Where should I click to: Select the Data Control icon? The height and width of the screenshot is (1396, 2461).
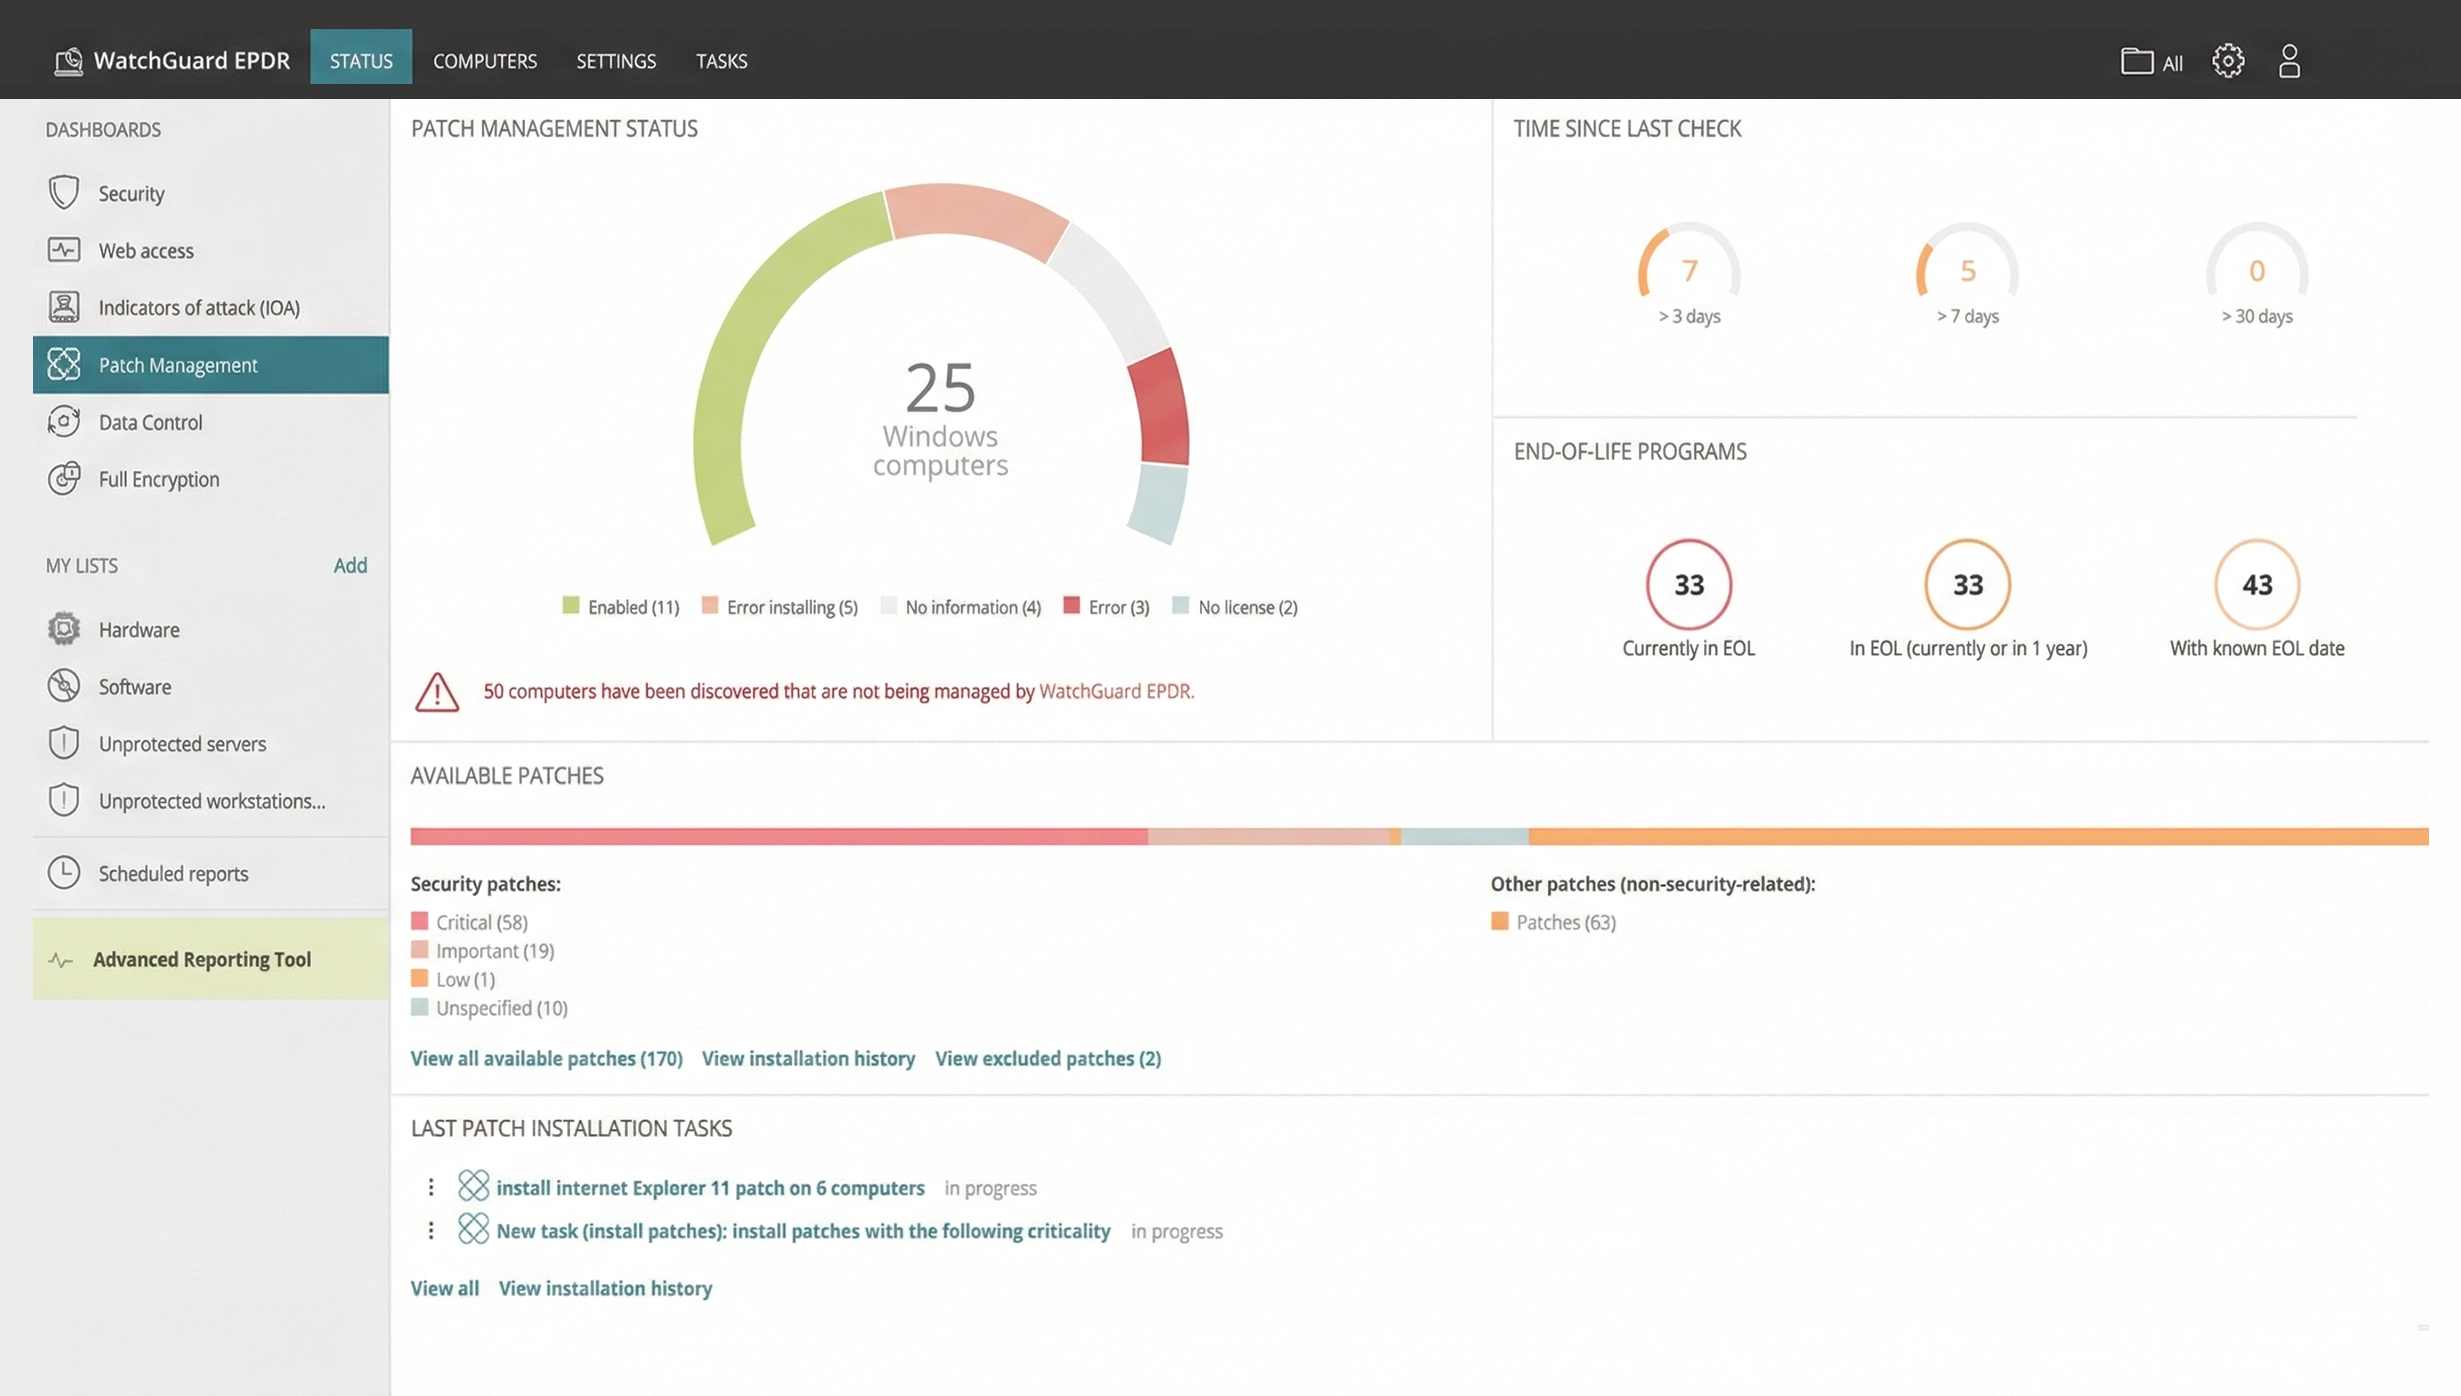[64, 422]
